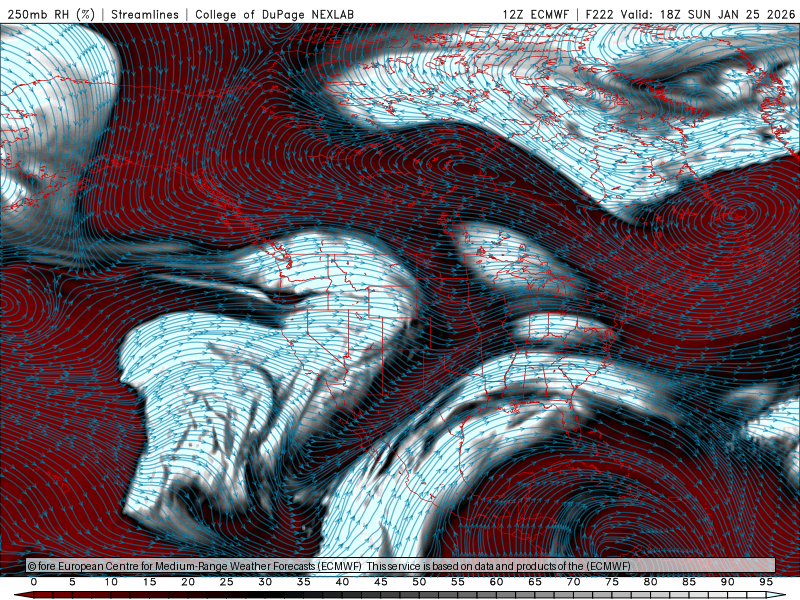
Task: Click the "65" value on the RH legend
Action: click(535, 582)
